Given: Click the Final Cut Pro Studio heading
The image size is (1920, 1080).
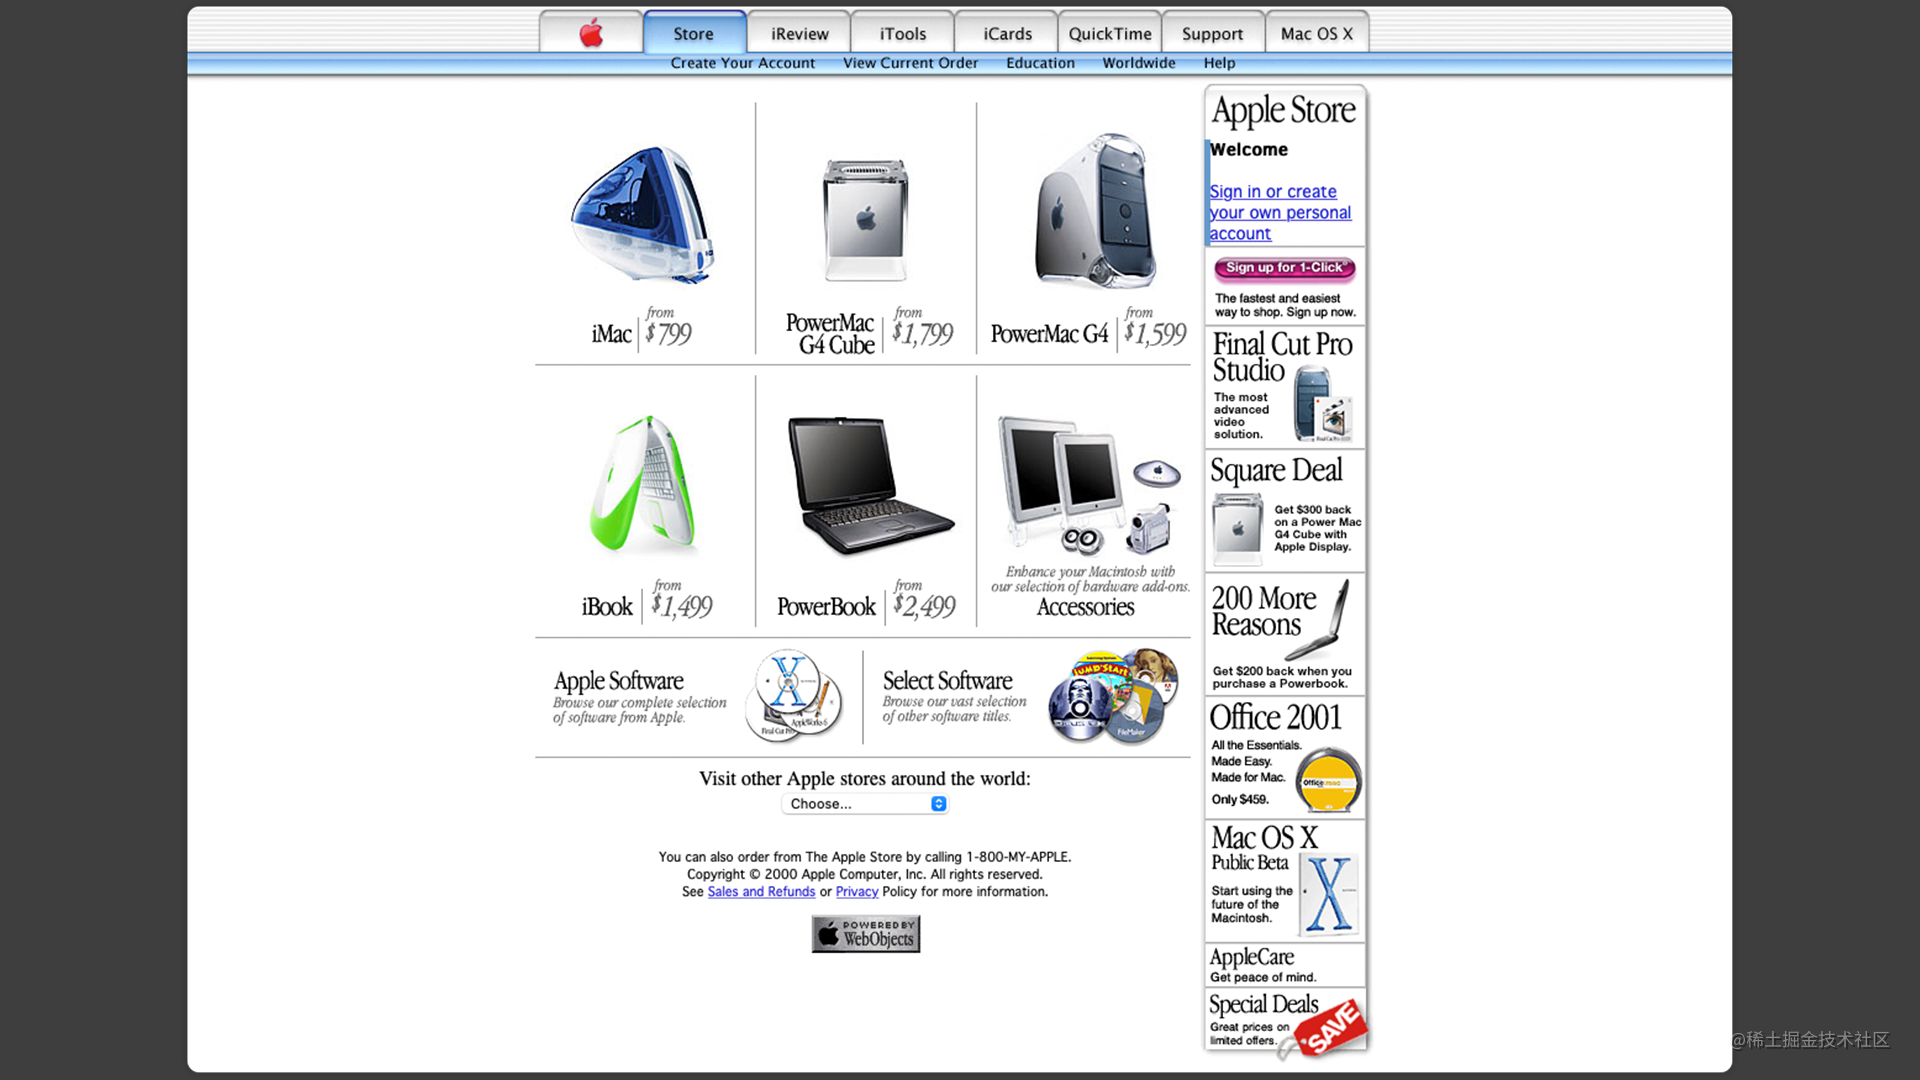Looking at the screenshot, I should 1282,357.
